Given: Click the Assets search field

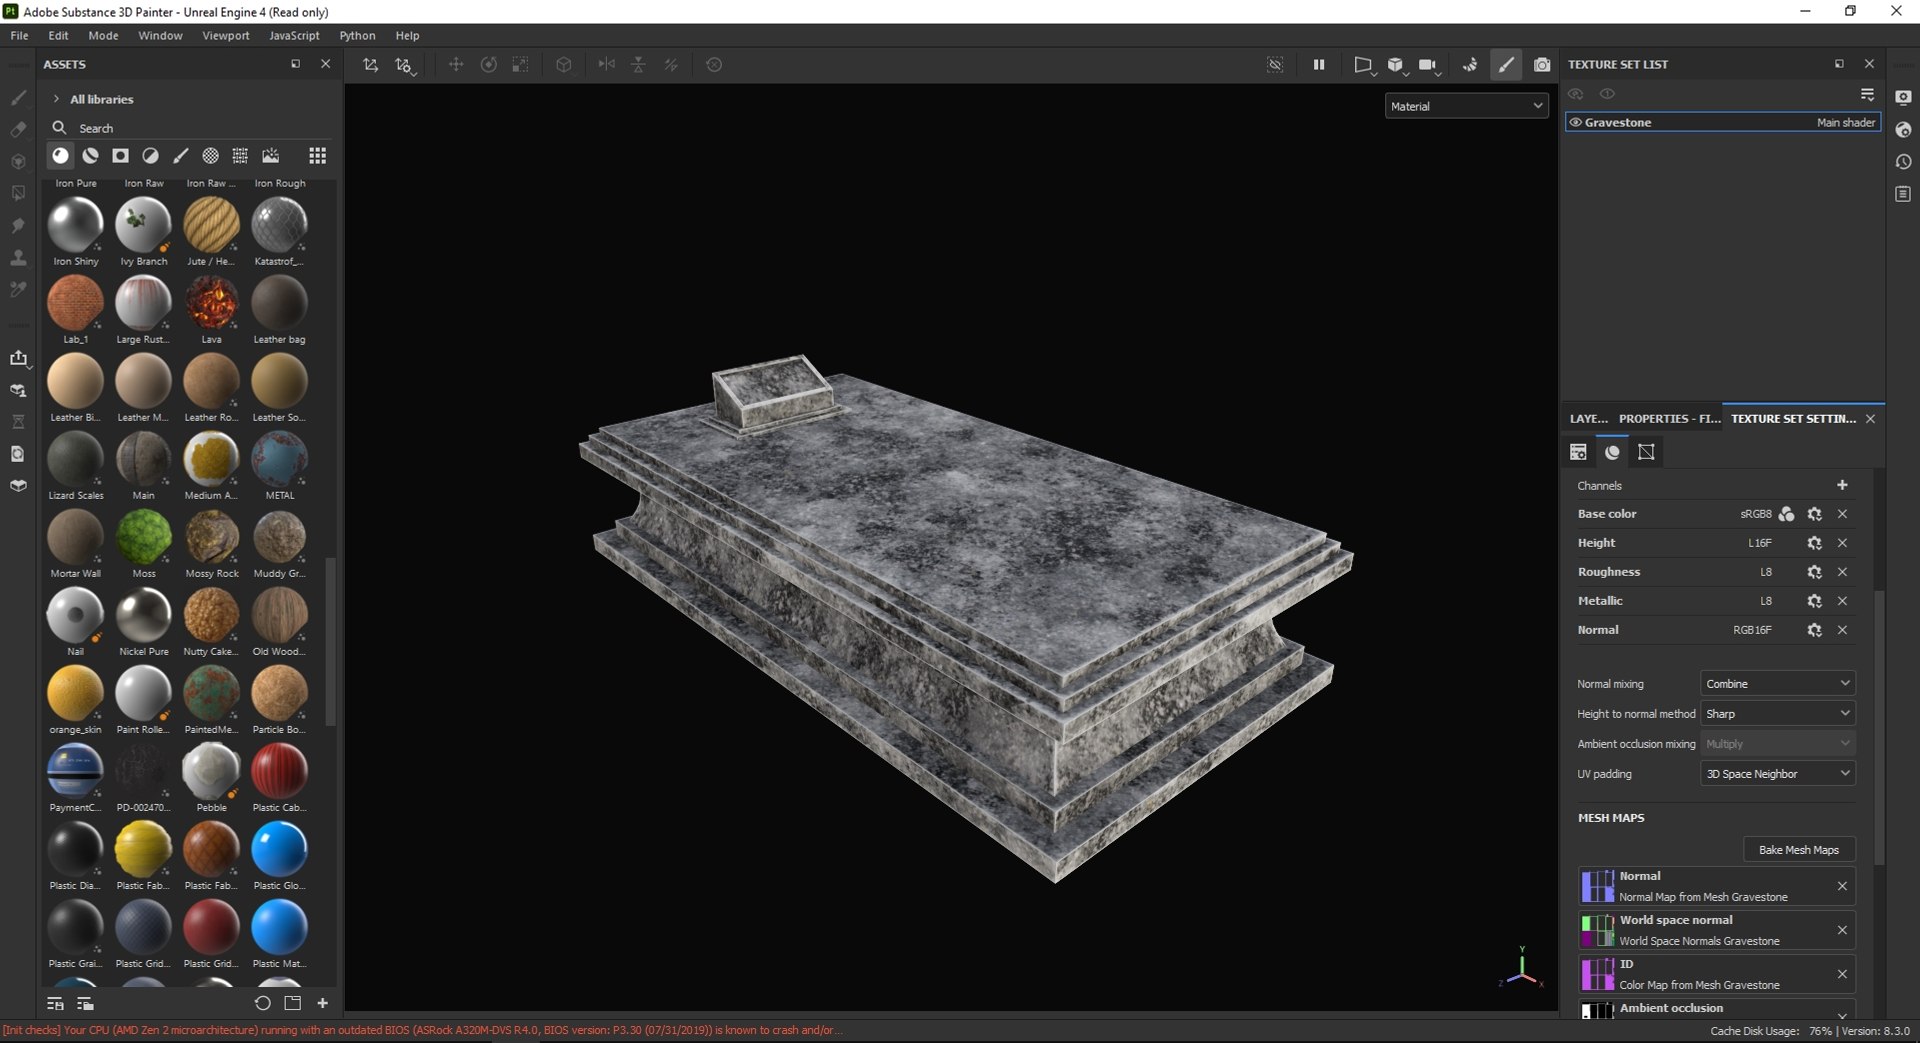Looking at the screenshot, I should point(190,128).
